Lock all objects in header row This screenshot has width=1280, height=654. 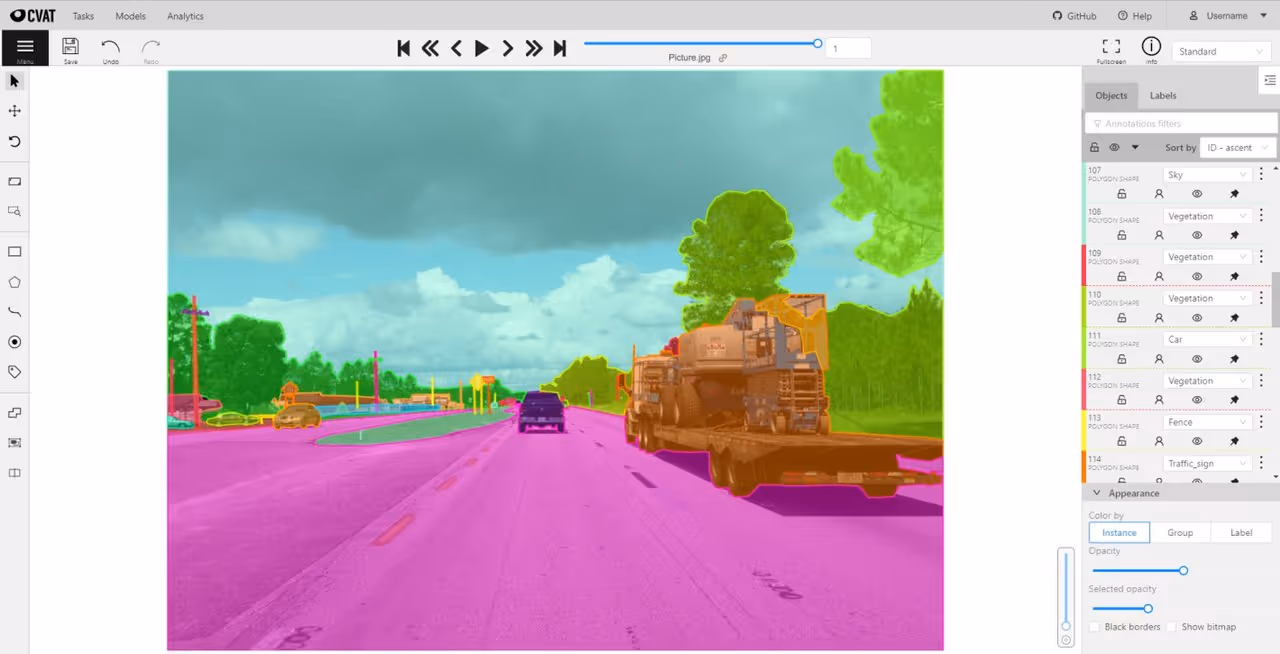(1095, 147)
